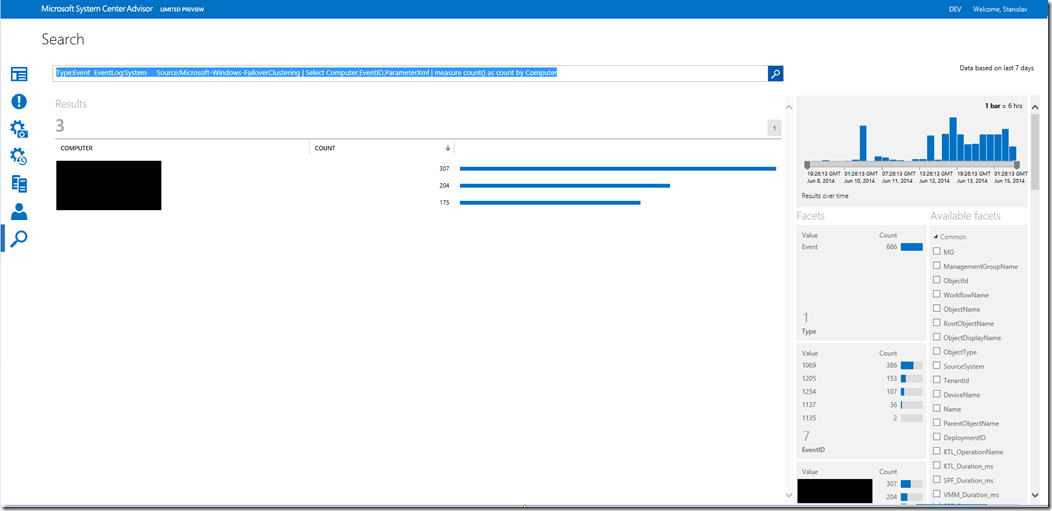1052x511 pixels.
Task: Tick the KTL_OperationName facet checkbox
Action: [x=936, y=452]
